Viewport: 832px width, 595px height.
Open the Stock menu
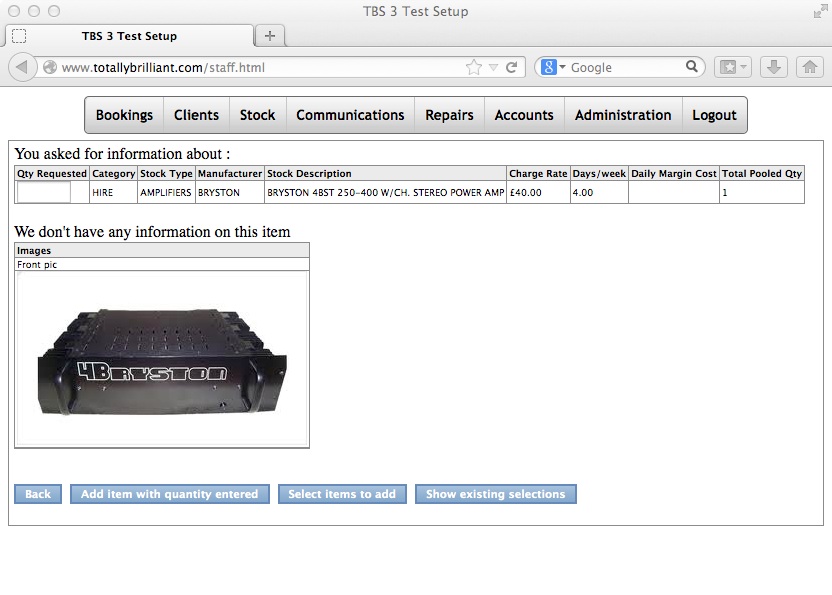tap(257, 115)
